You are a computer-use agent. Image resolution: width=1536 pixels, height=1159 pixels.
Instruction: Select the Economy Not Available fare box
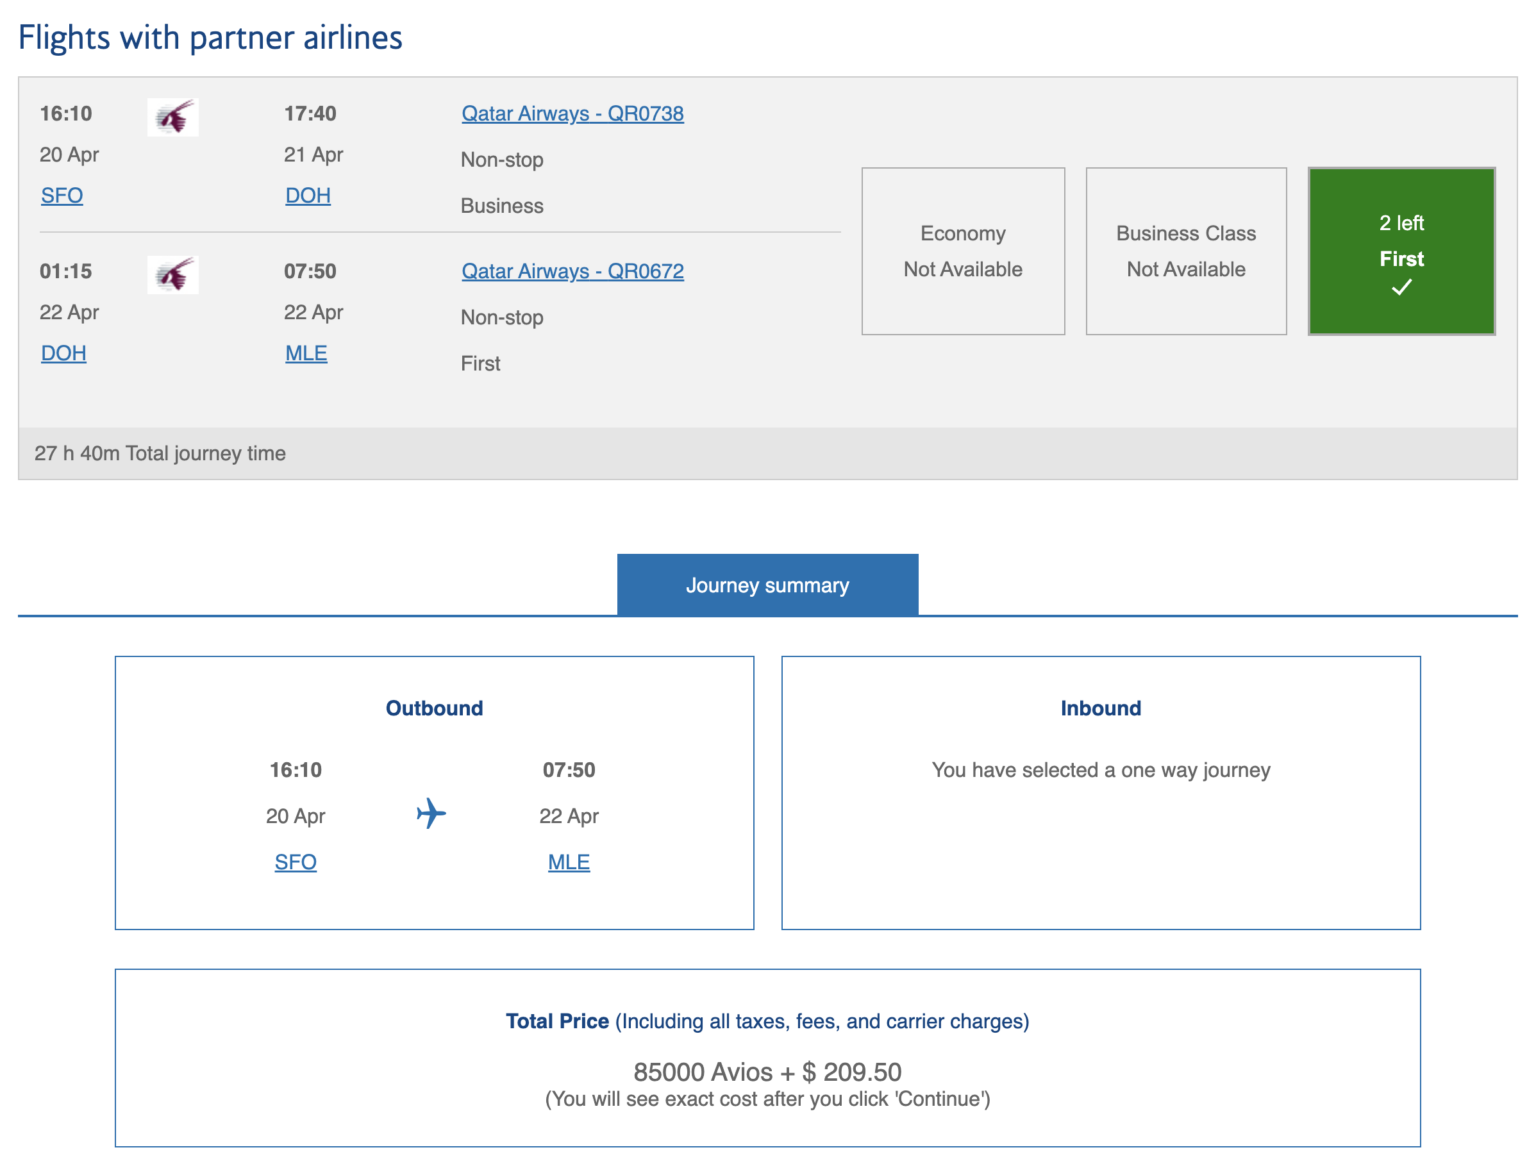(x=962, y=250)
